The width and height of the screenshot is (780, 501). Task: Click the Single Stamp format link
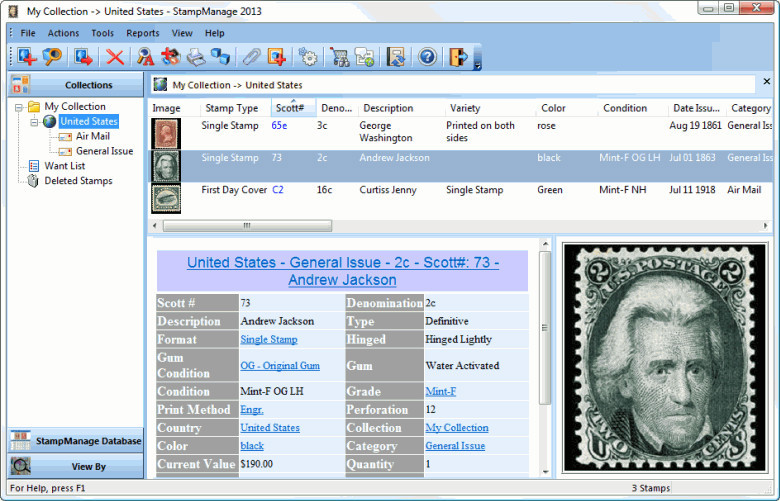coord(269,339)
